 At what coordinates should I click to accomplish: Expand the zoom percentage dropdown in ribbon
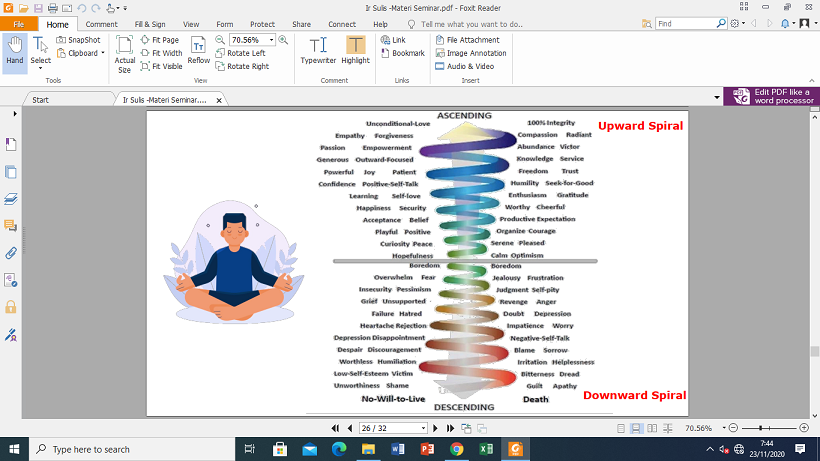[270, 40]
